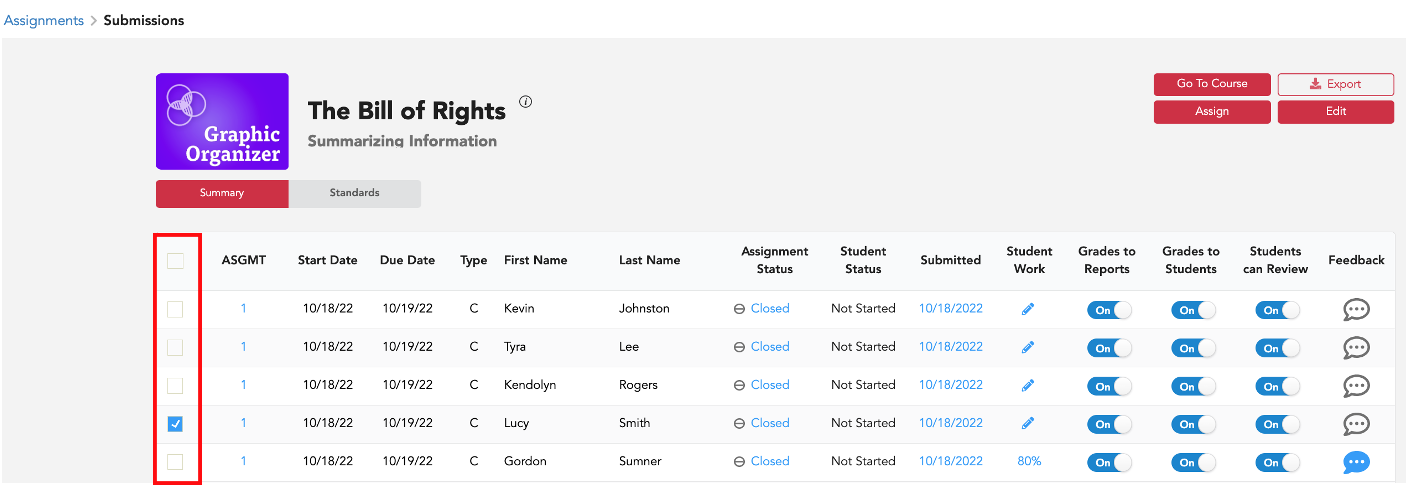Click the Export button

(x=1335, y=84)
